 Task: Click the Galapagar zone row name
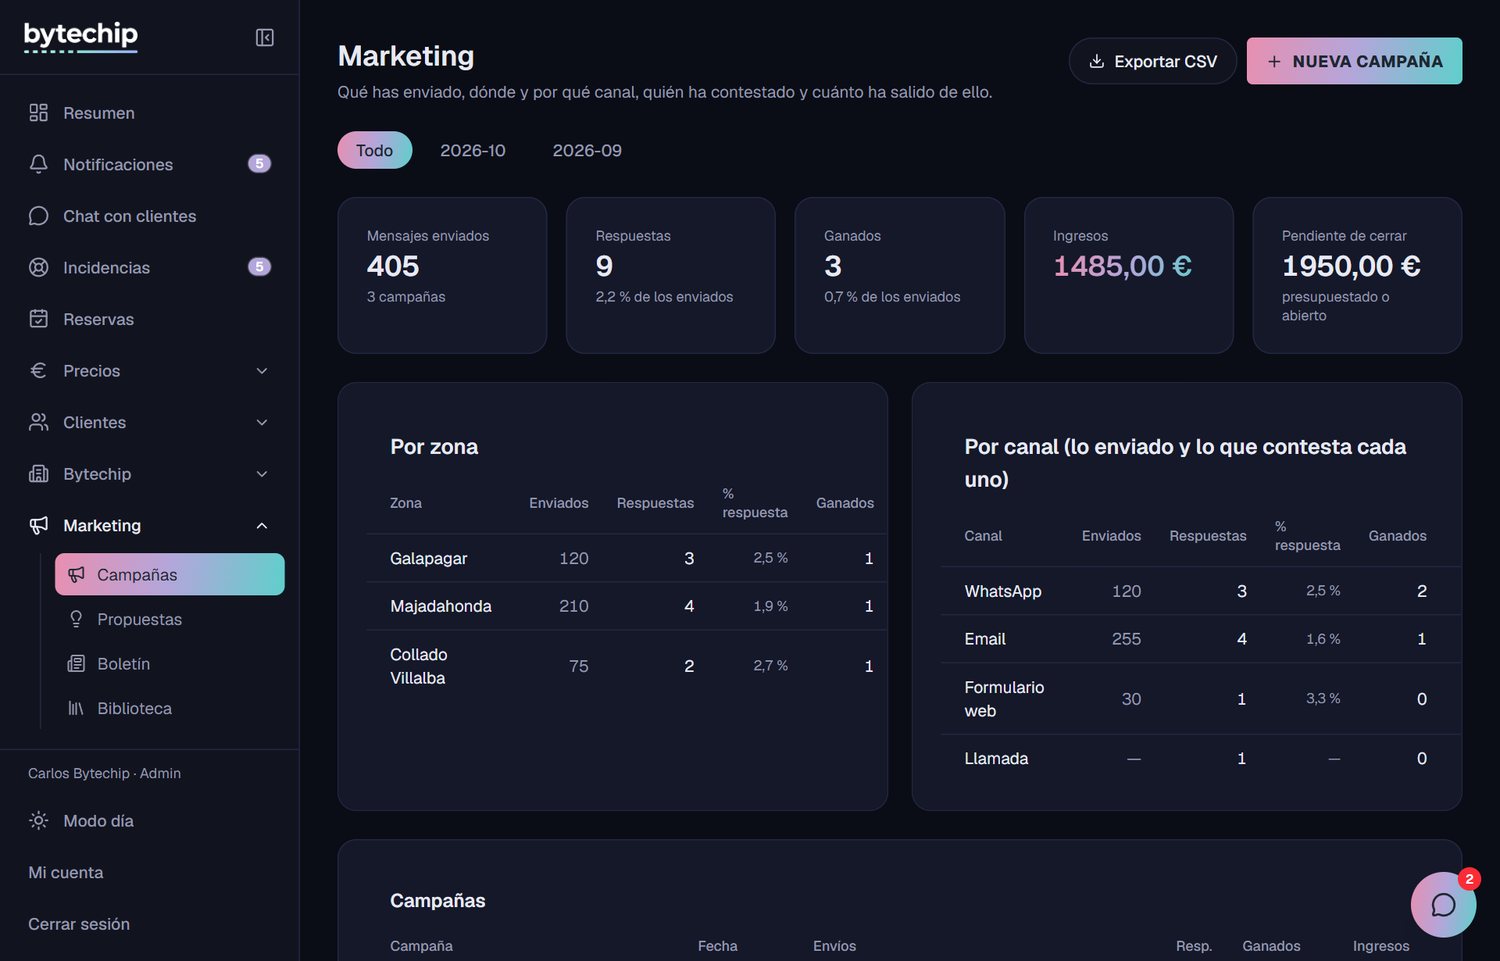(x=429, y=558)
